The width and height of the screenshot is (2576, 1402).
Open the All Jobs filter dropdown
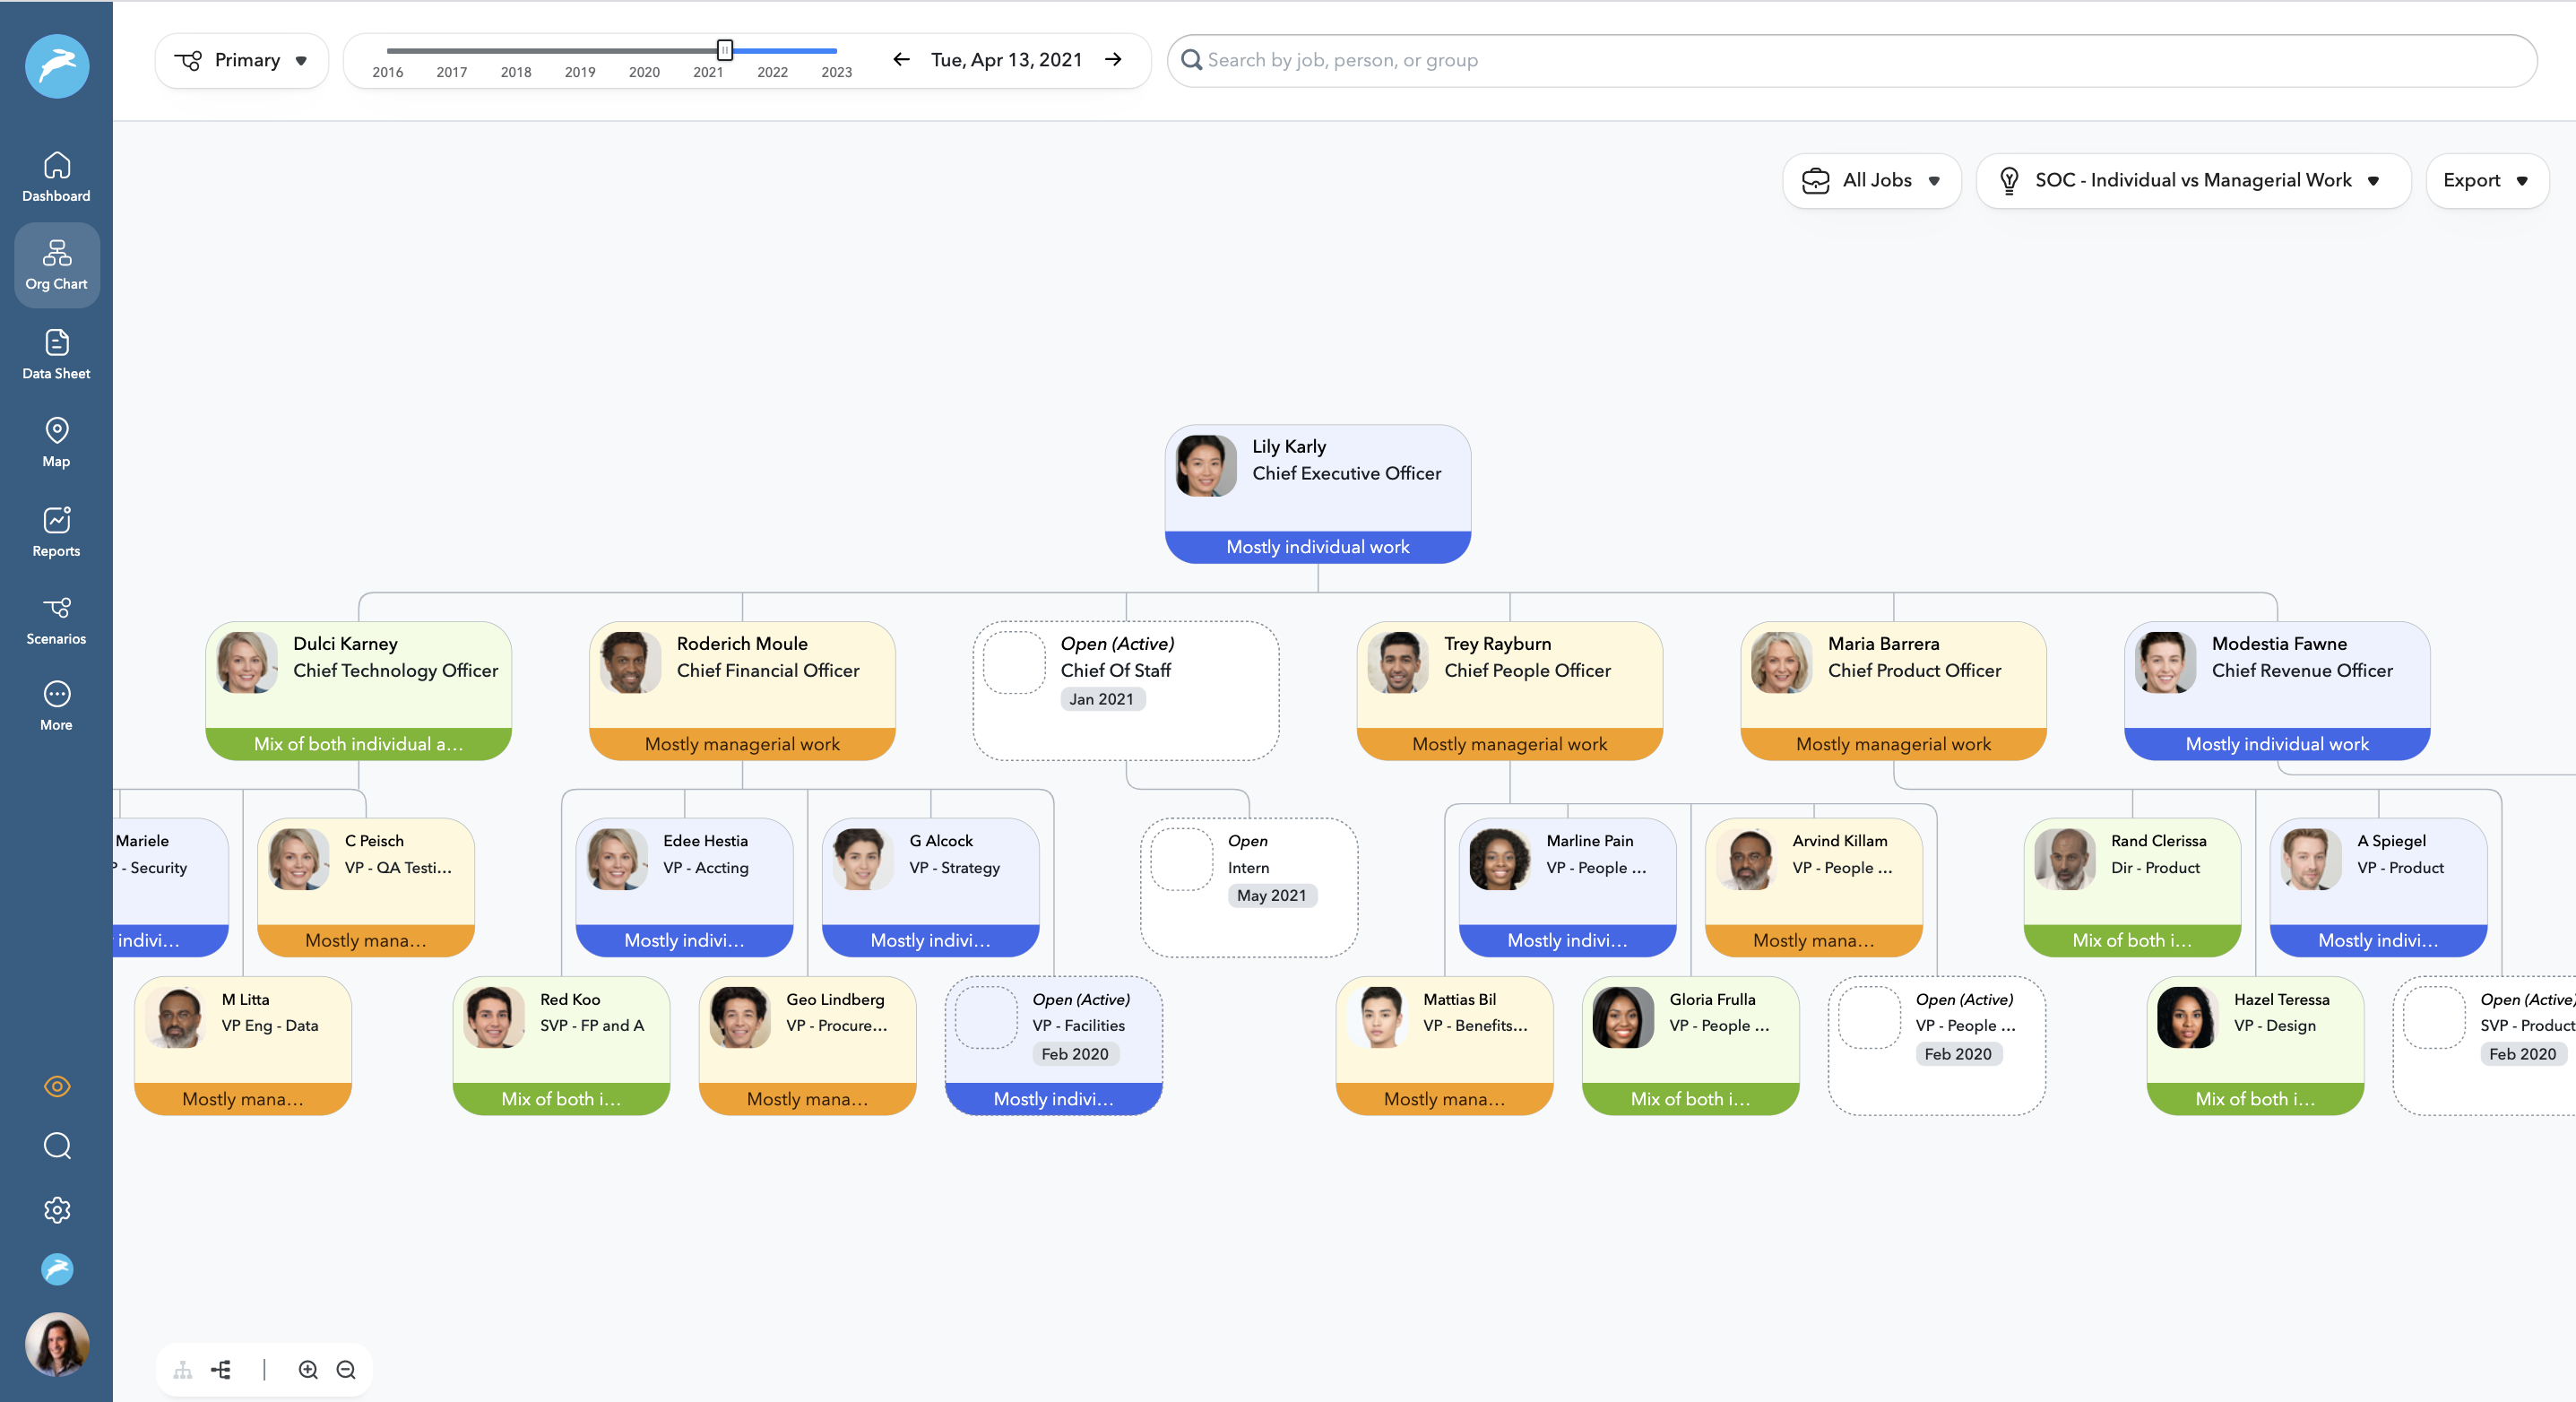coord(1871,180)
